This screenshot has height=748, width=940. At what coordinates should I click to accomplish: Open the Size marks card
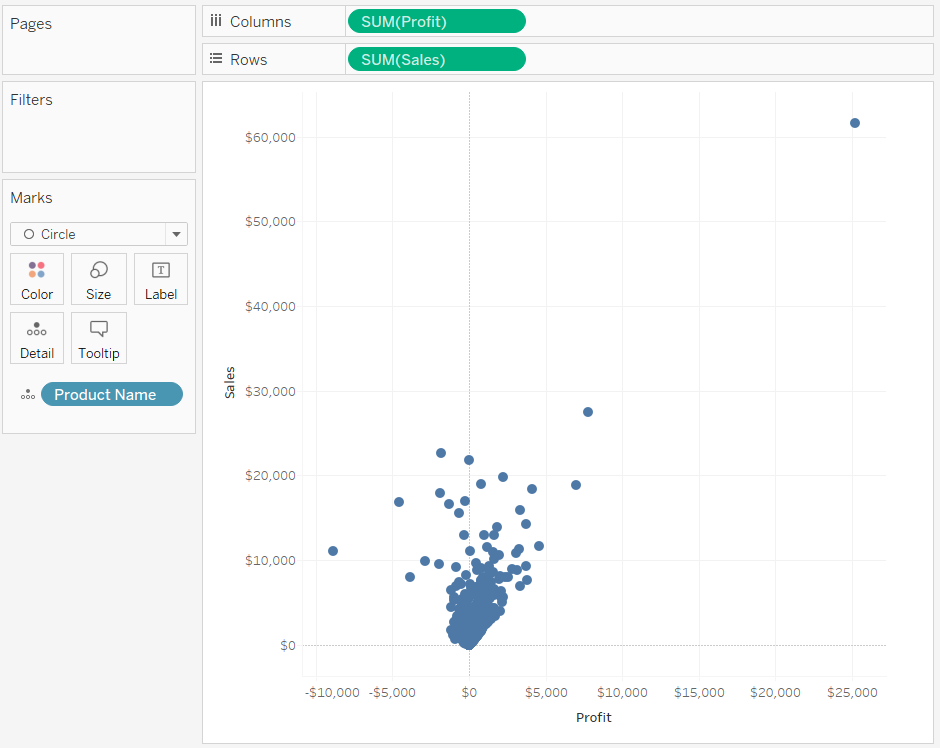98,279
